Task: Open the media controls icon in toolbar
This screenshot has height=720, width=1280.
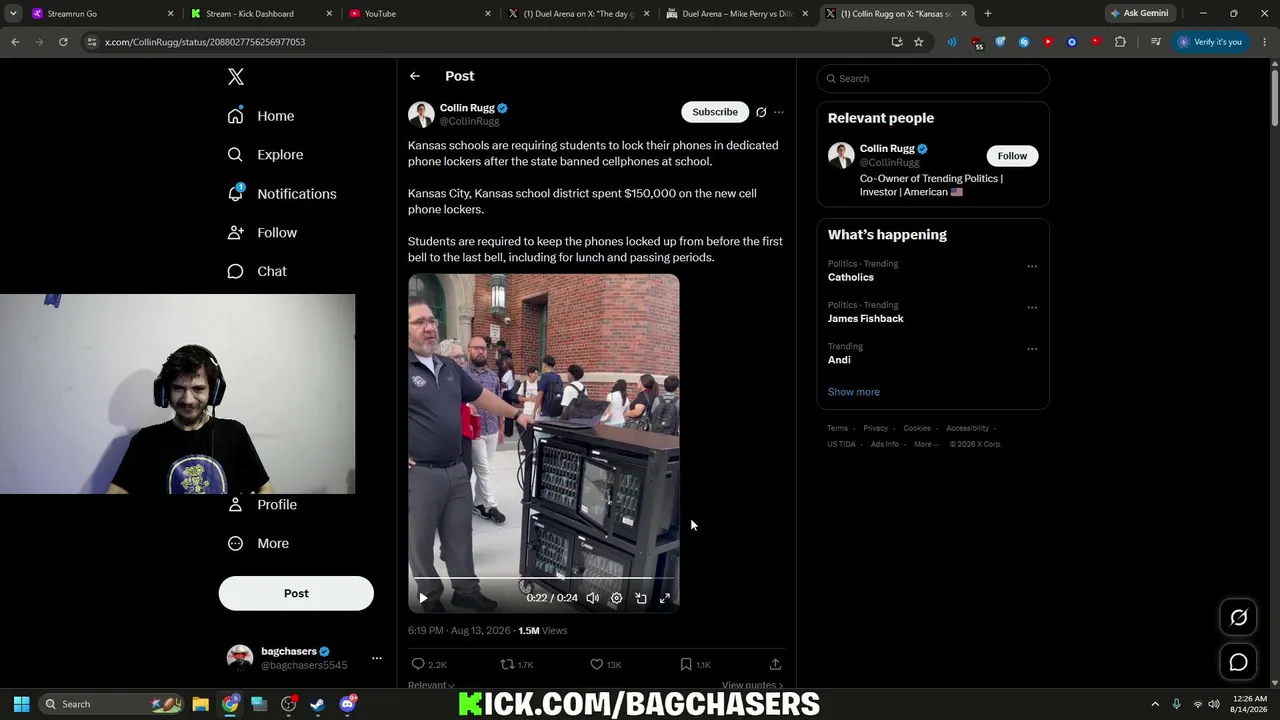Action: (x=1156, y=42)
